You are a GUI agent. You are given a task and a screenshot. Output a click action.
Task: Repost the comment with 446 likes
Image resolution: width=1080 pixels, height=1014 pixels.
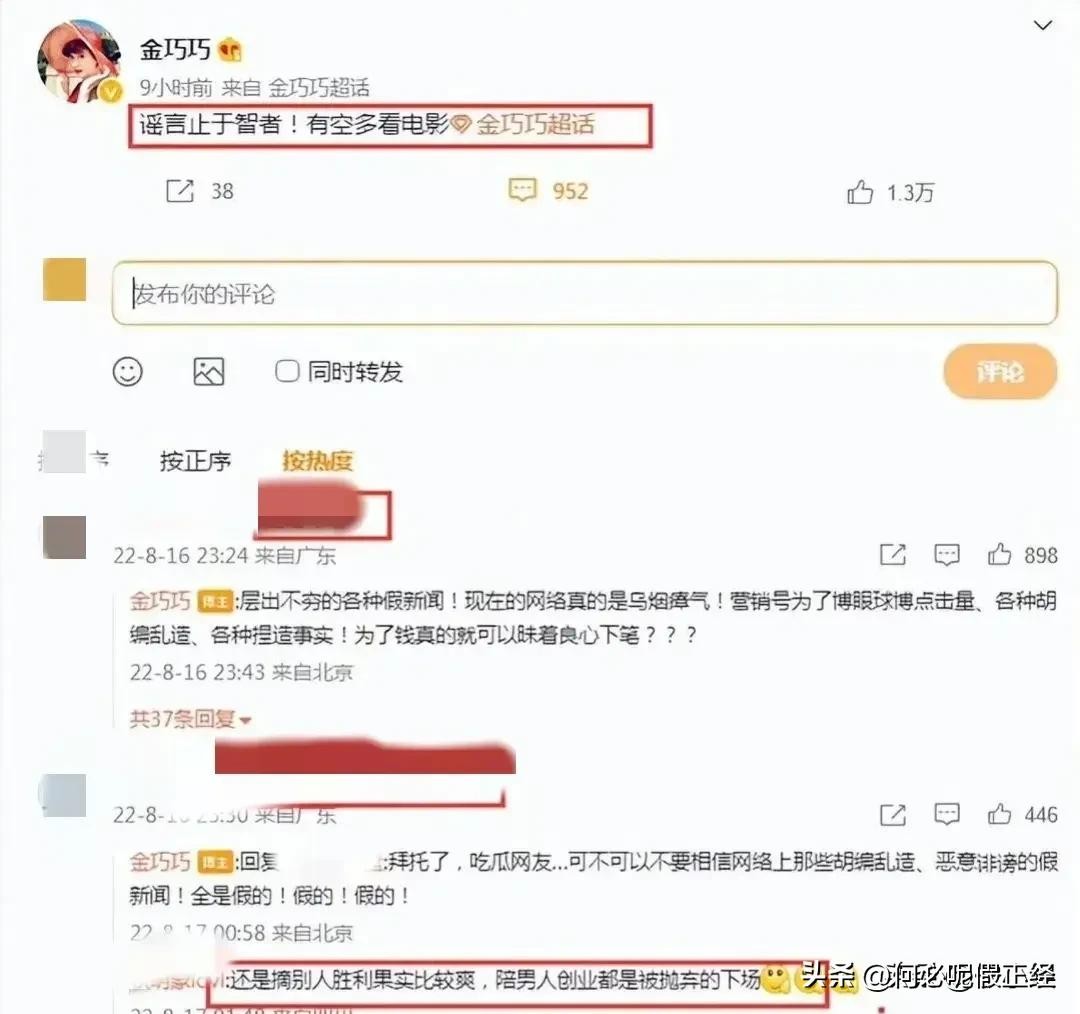(x=893, y=815)
